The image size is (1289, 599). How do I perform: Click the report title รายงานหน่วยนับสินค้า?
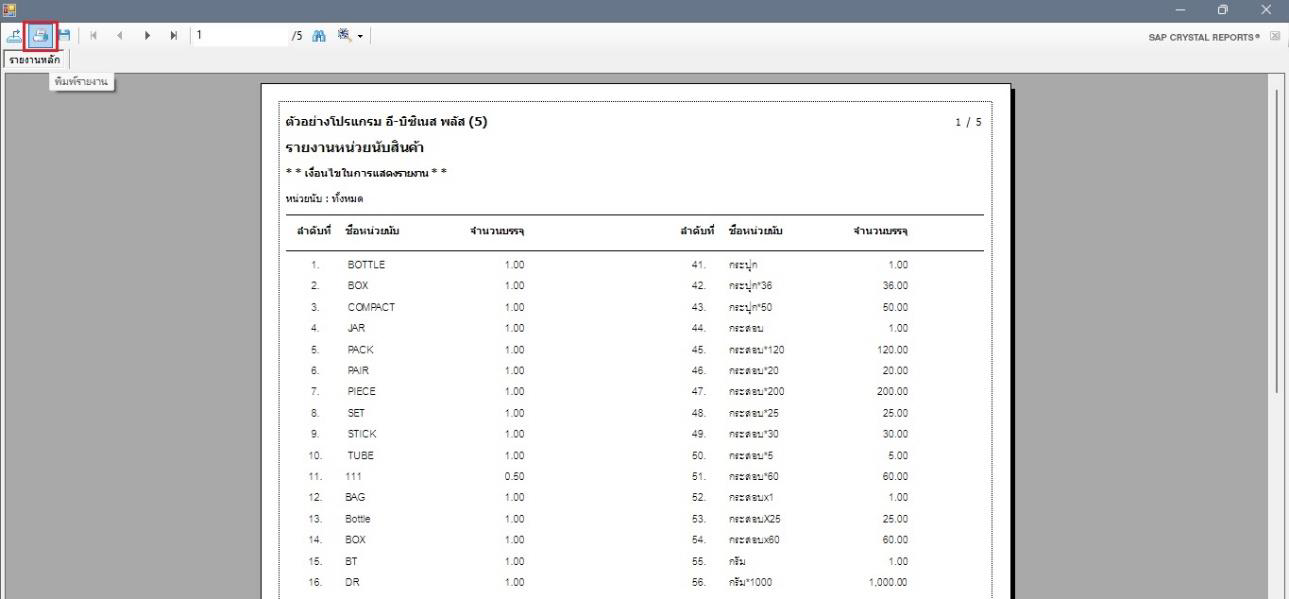click(357, 148)
